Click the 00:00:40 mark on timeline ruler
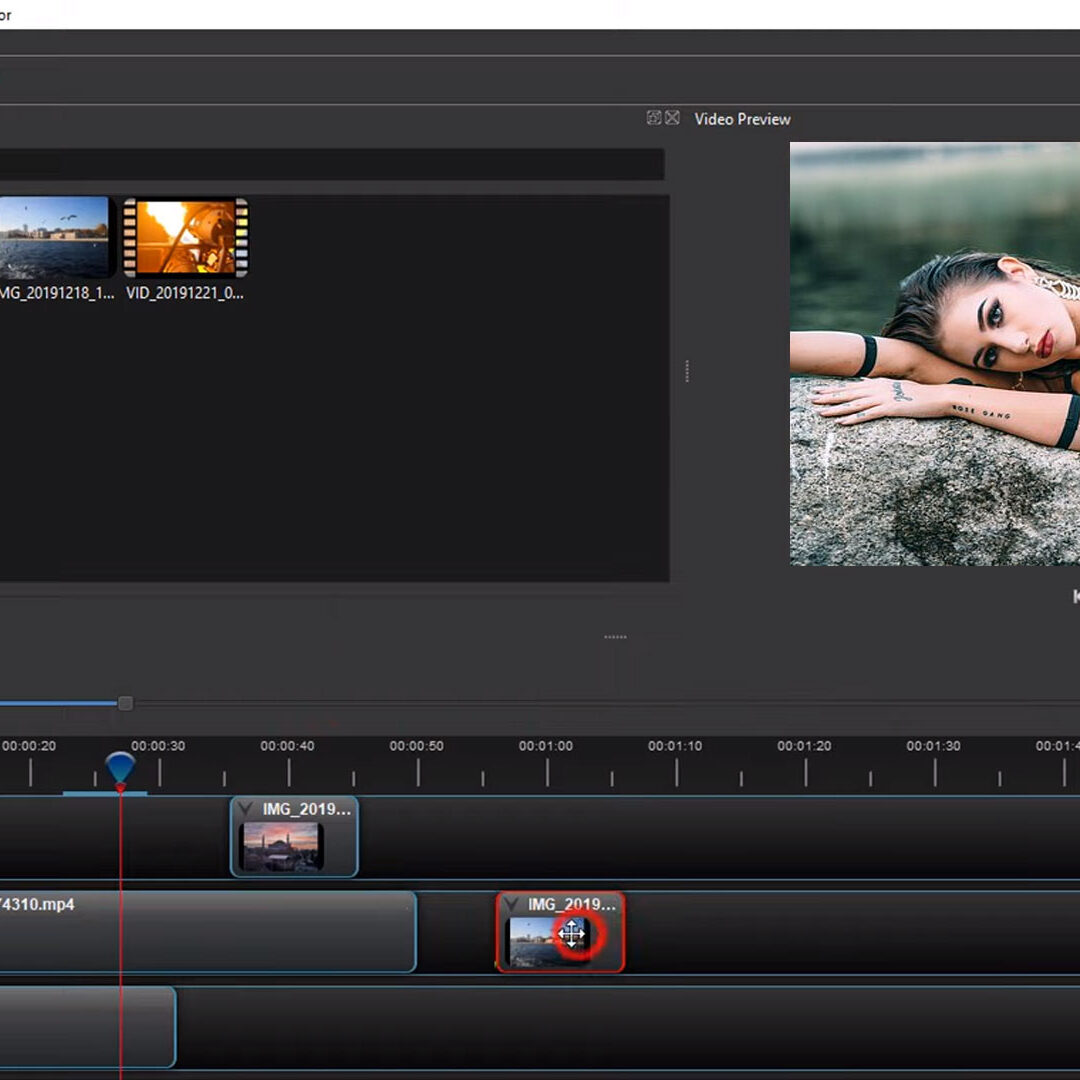Screen dimensions: 1080x1080 click(288, 771)
